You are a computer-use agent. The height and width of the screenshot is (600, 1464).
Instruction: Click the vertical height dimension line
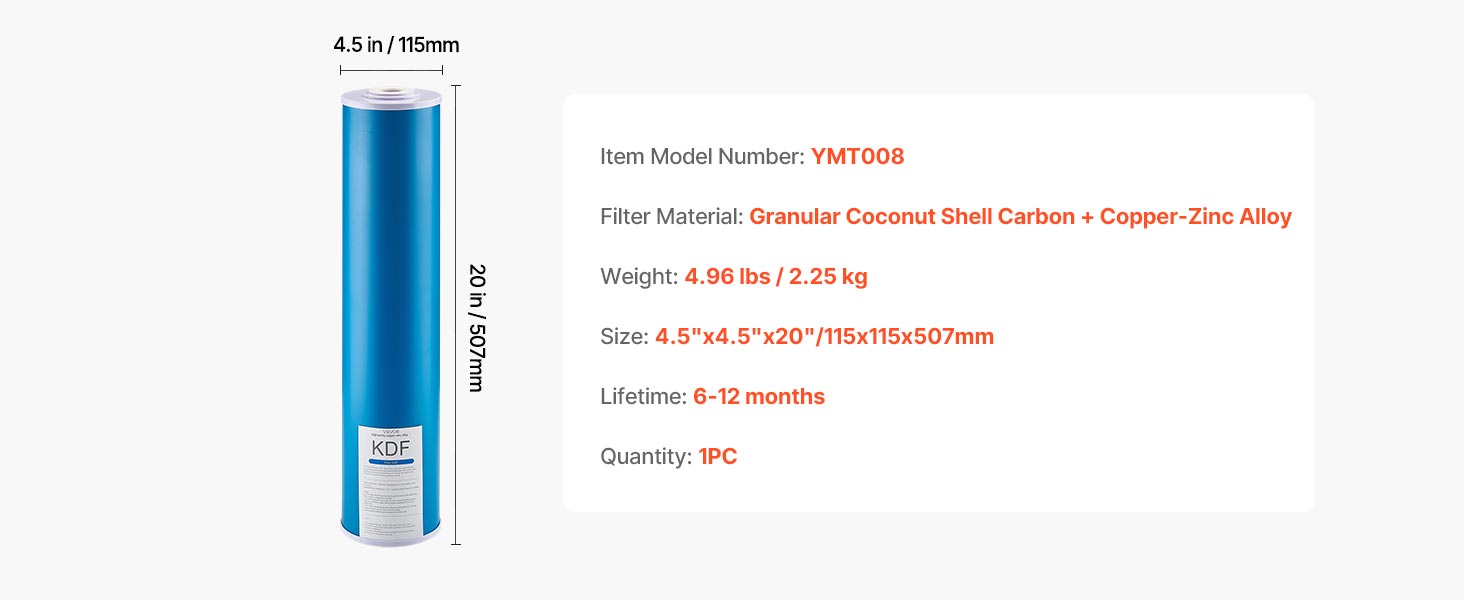(x=456, y=315)
